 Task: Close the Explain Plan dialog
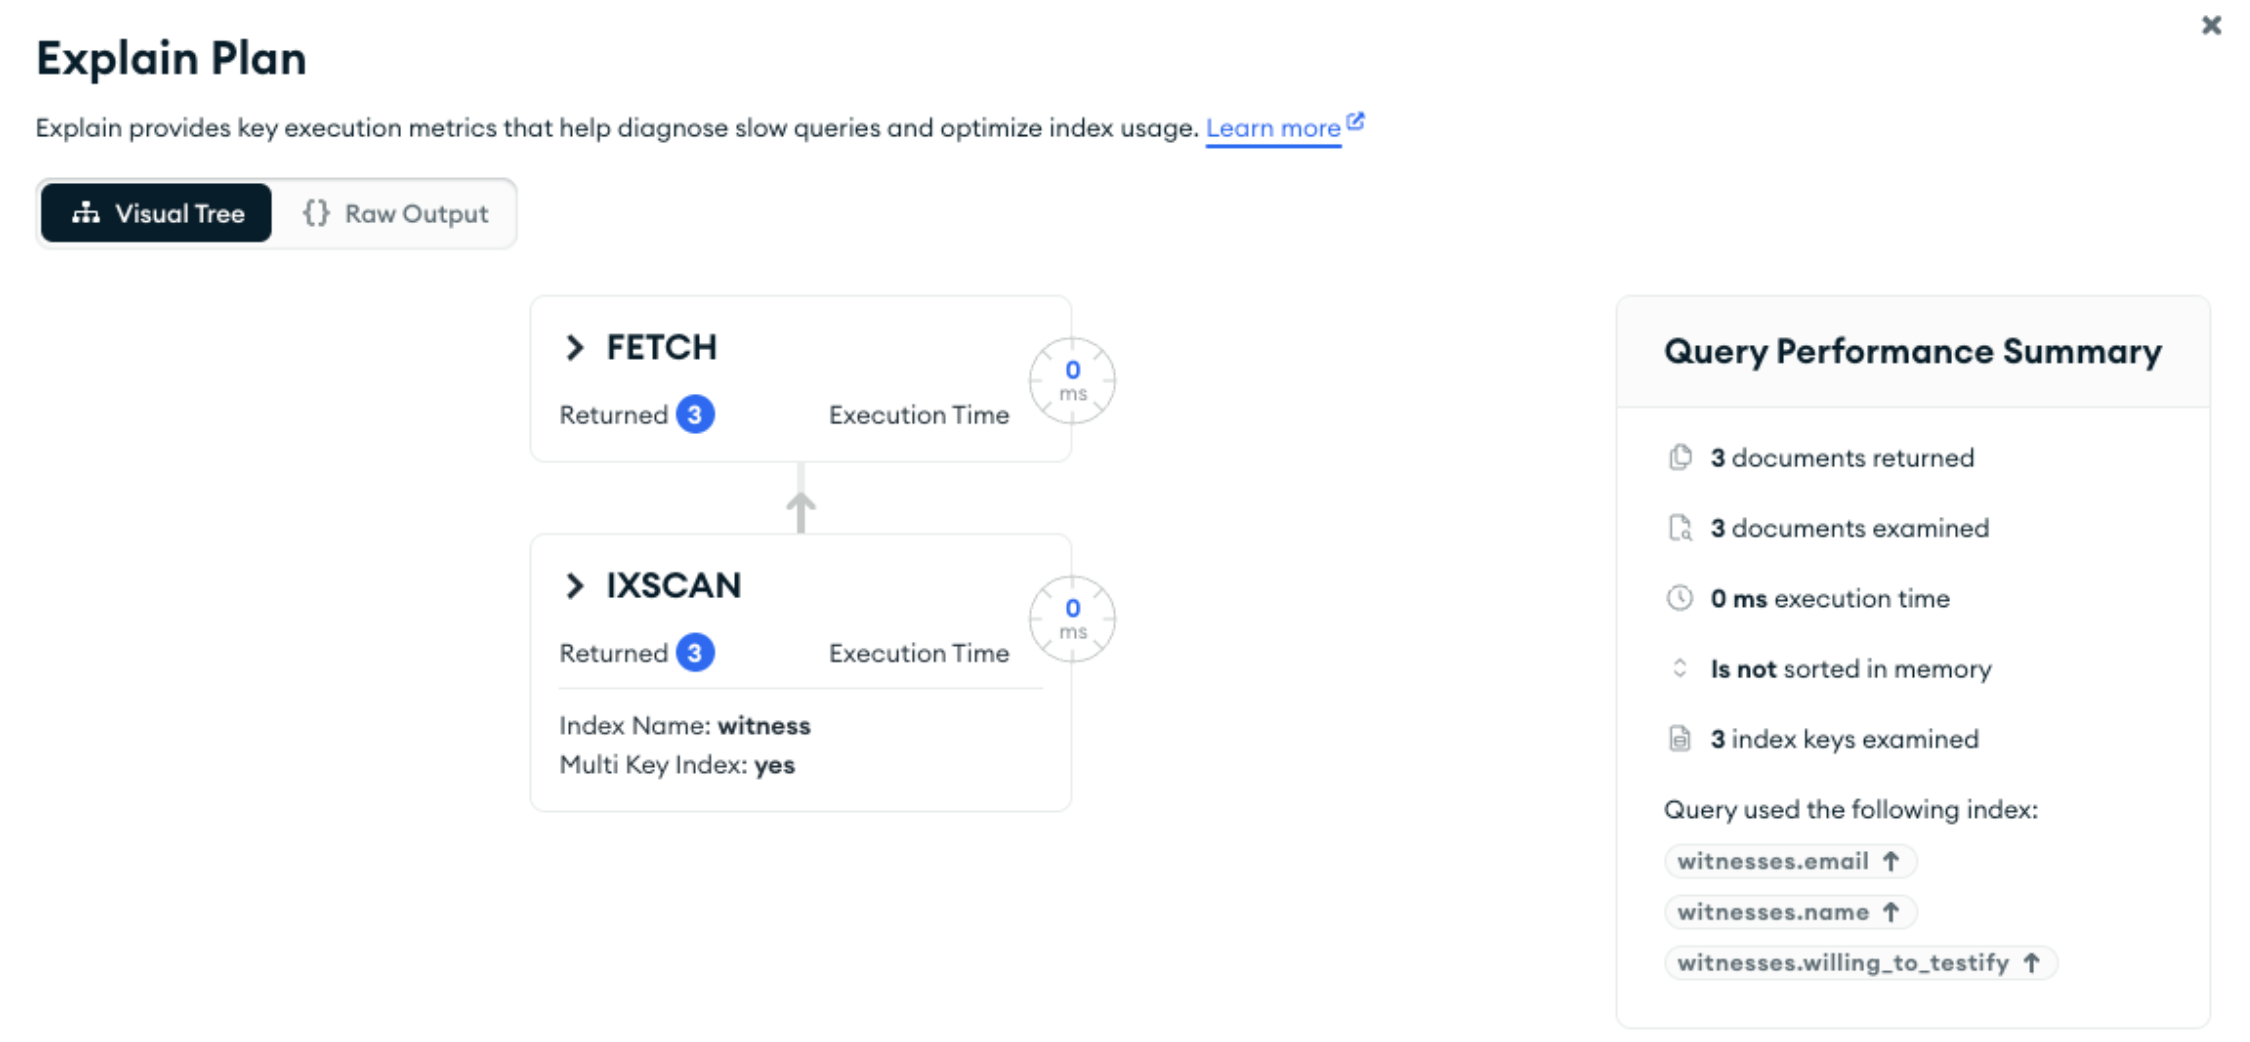pyautogui.click(x=2209, y=26)
